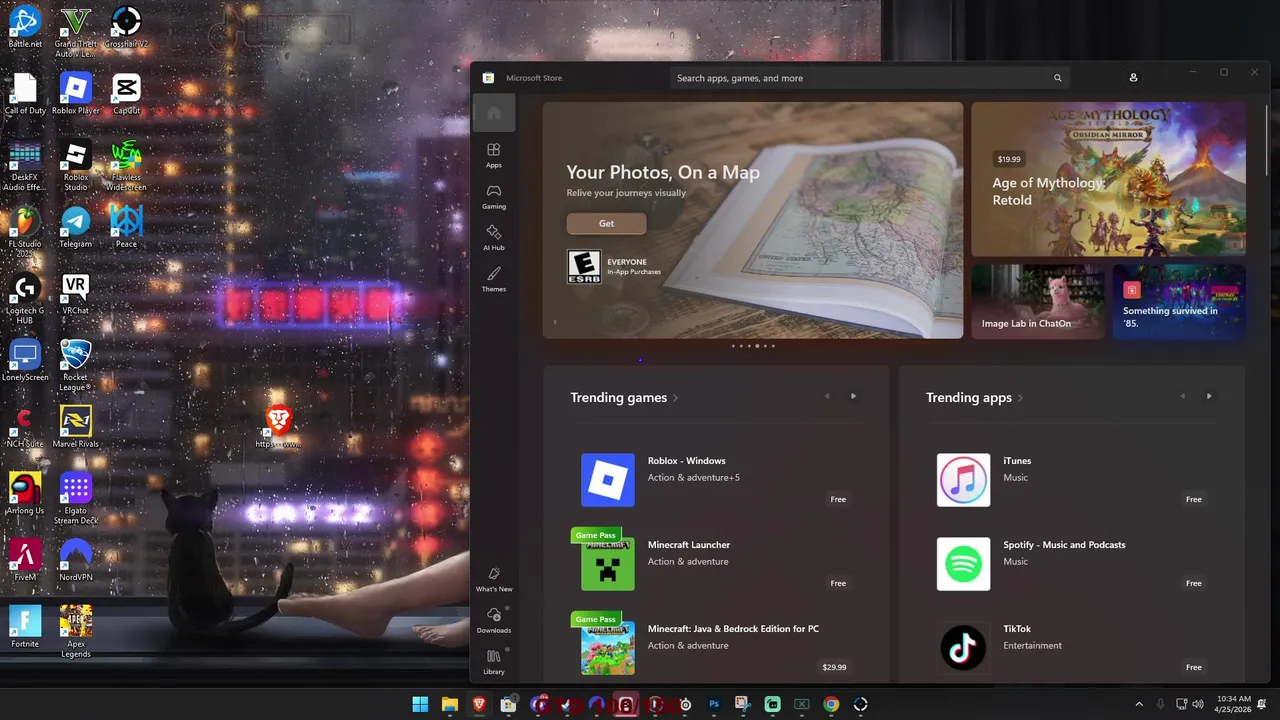Image resolution: width=1280 pixels, height=720 pixels.
Task: Show next Trending apps items
Action: (x=1209, y=397)
